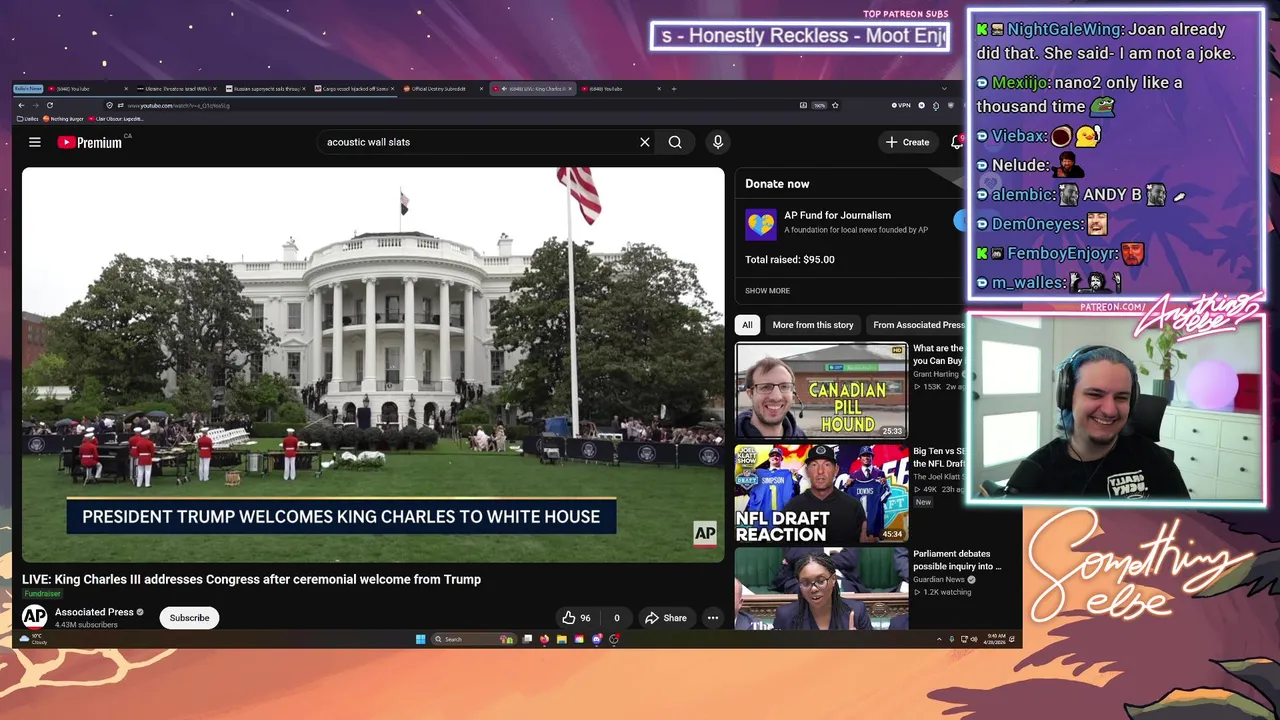Open OBS Studio from the taskbar
This screenshot has height=720, width=1280.
click(614, 639)
